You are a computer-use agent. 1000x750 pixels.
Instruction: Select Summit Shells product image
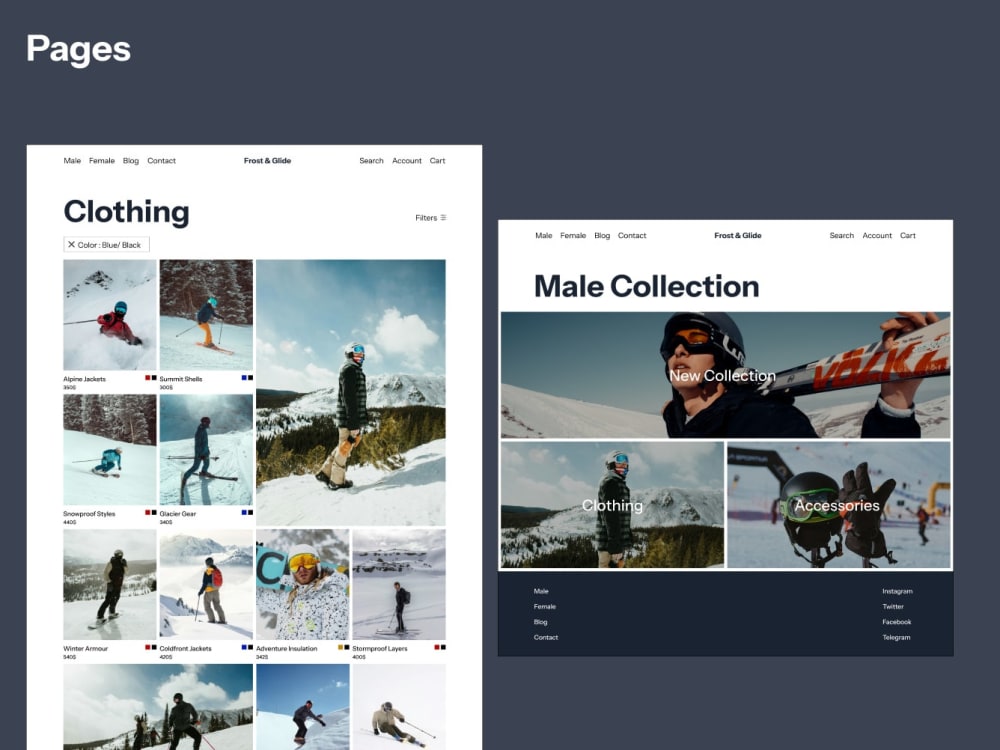[x=206, y=314]
